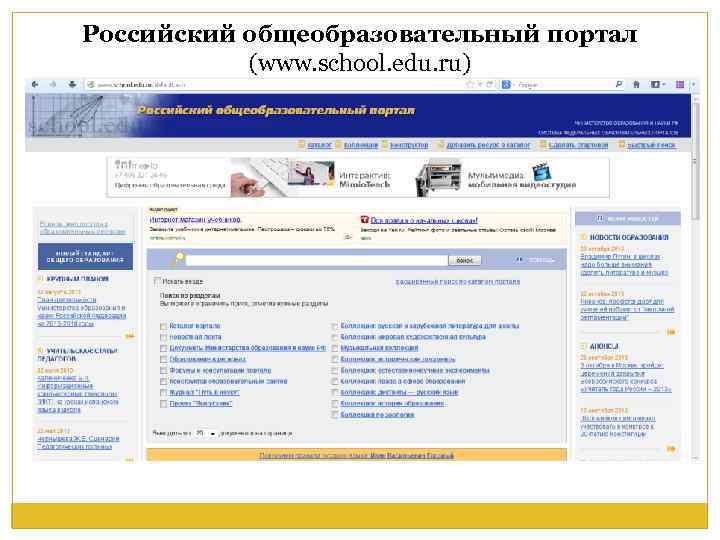Click the top-left Новости link in left sidebar
The width and height of the screenshot is (720, 540).
pyautogui.click(x=83, y=228)
